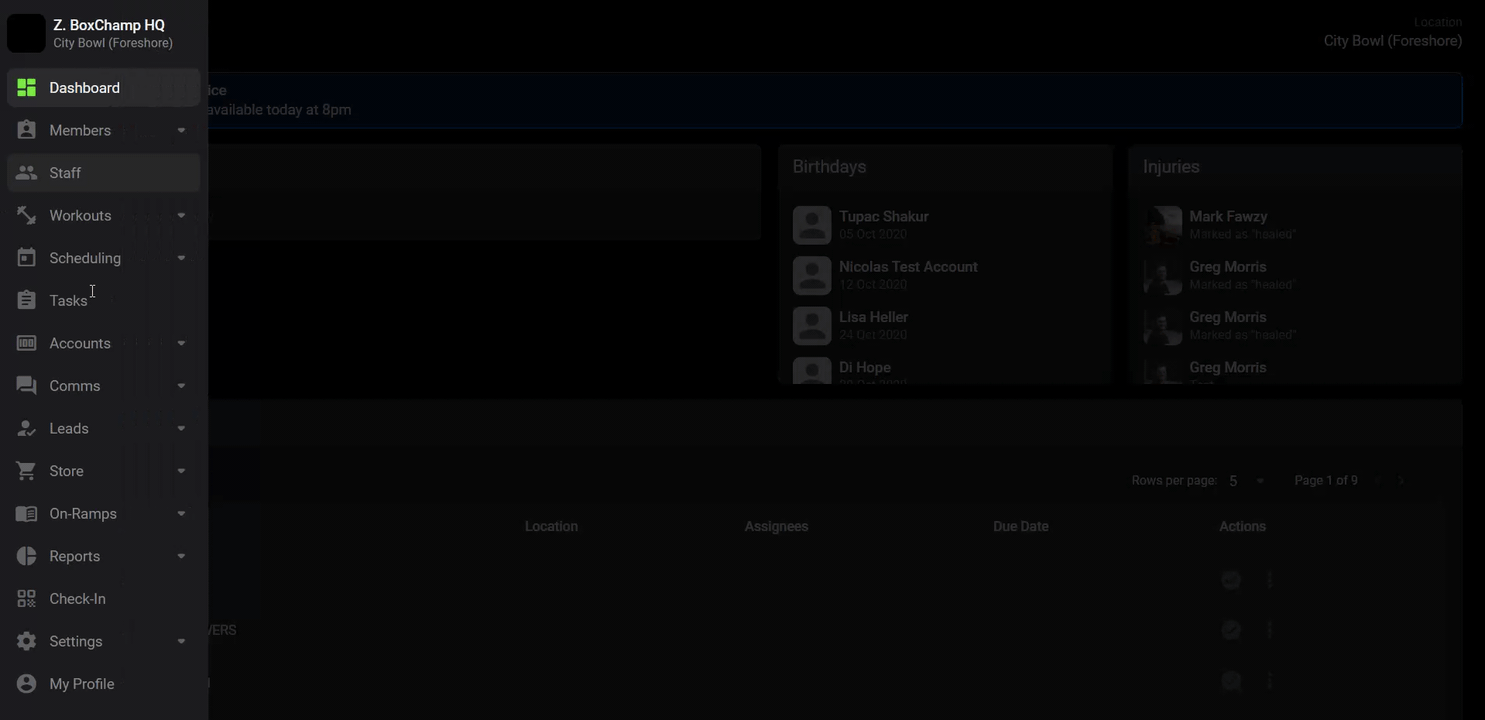Click Page 1 of 9 text
1485x720 pixels.
(x=1326, y=481)
